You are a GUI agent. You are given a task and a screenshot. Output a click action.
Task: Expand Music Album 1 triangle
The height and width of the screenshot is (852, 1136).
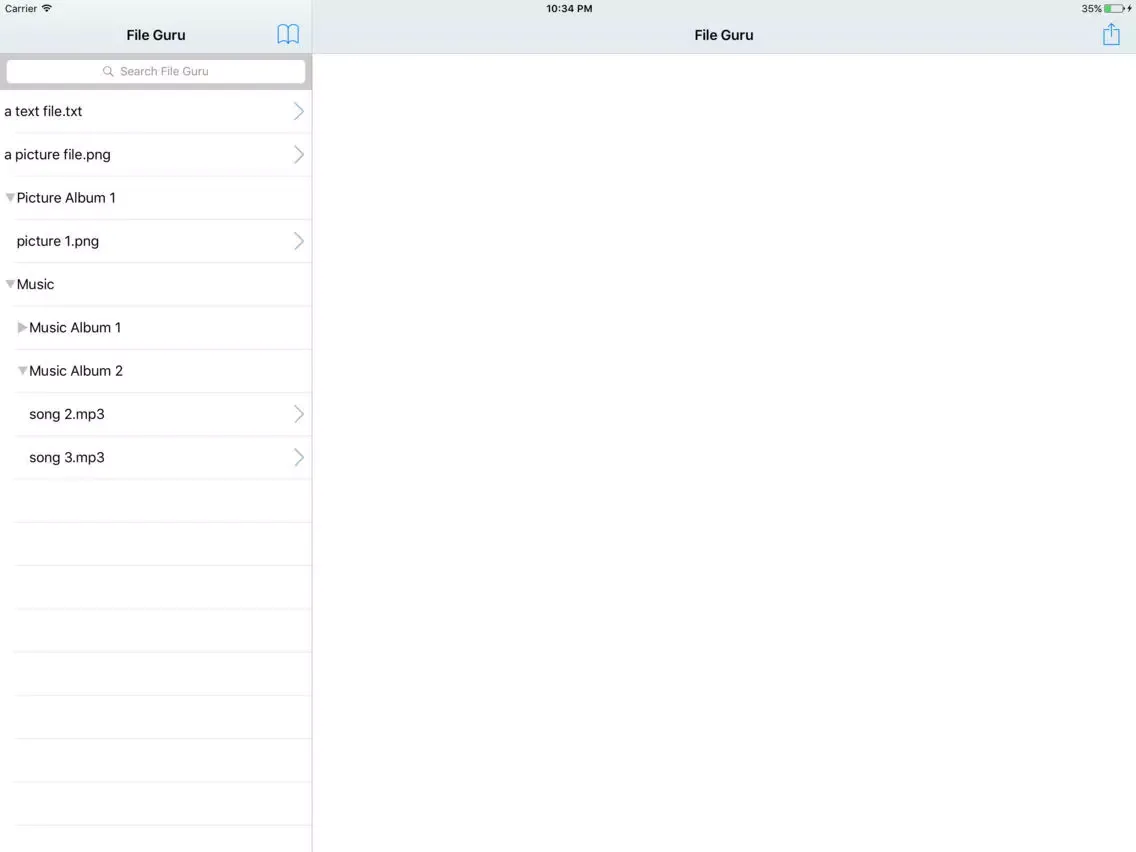22,327
